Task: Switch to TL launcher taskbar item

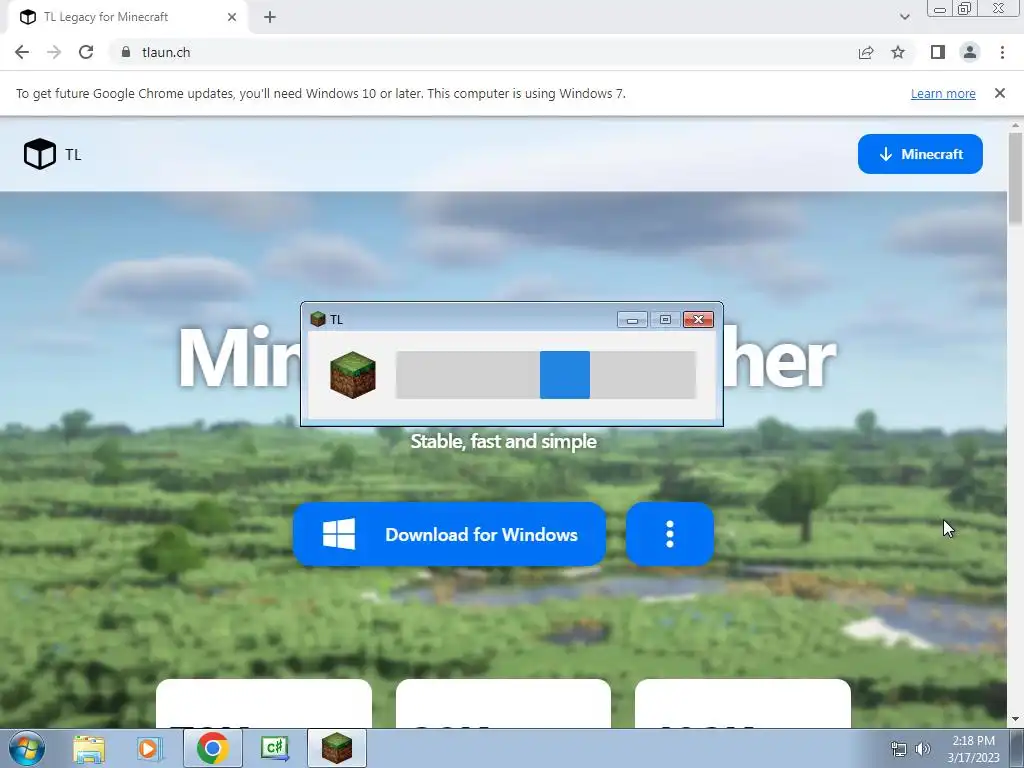Action: (x=337, y=748)
